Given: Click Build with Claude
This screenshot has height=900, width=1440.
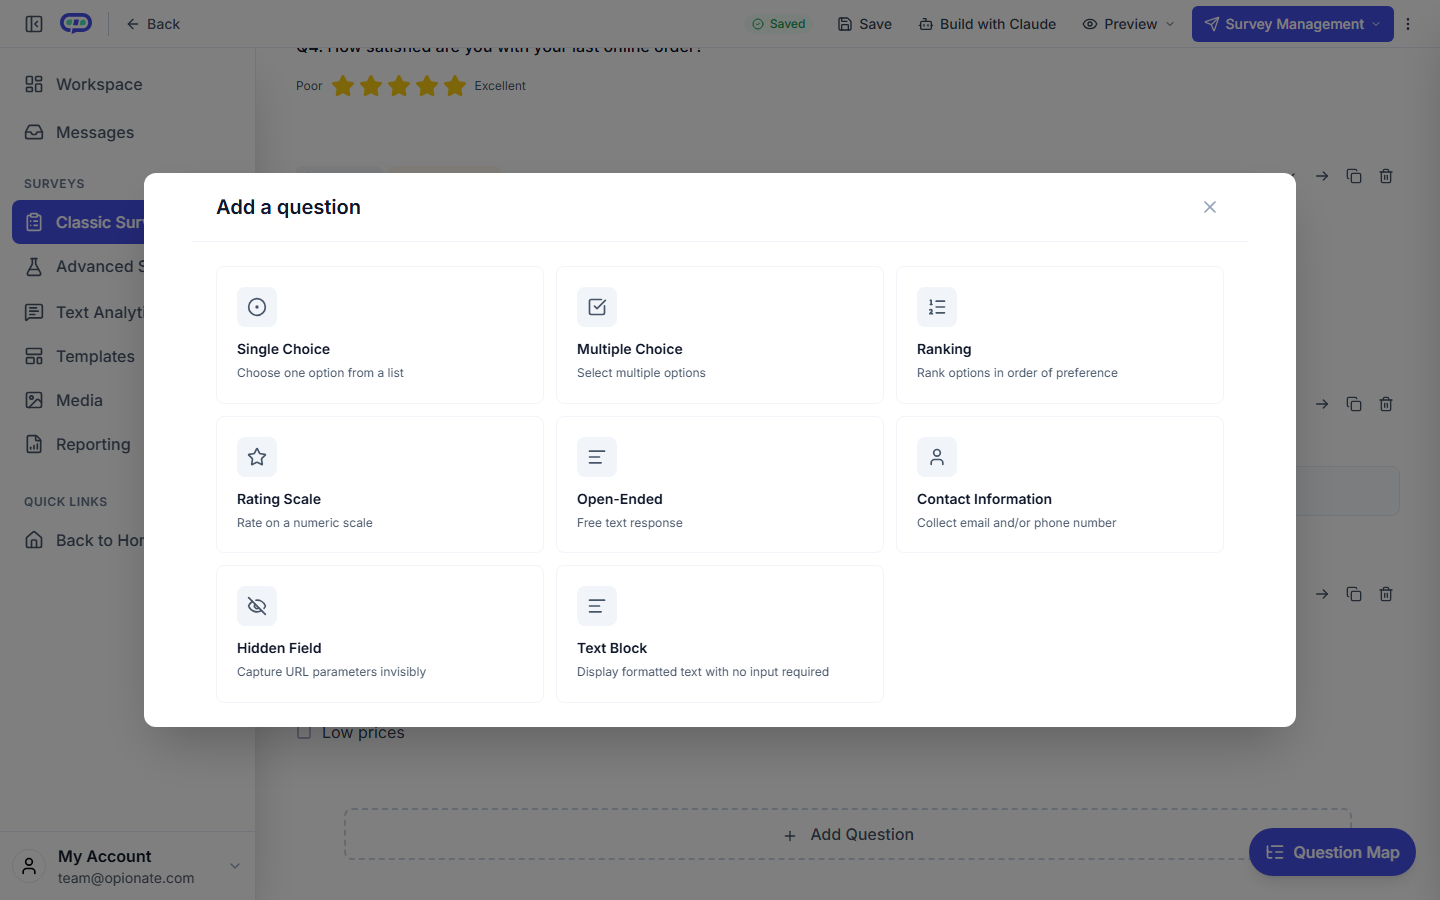Looking at the screenshot, I should [x=988, y=24].
